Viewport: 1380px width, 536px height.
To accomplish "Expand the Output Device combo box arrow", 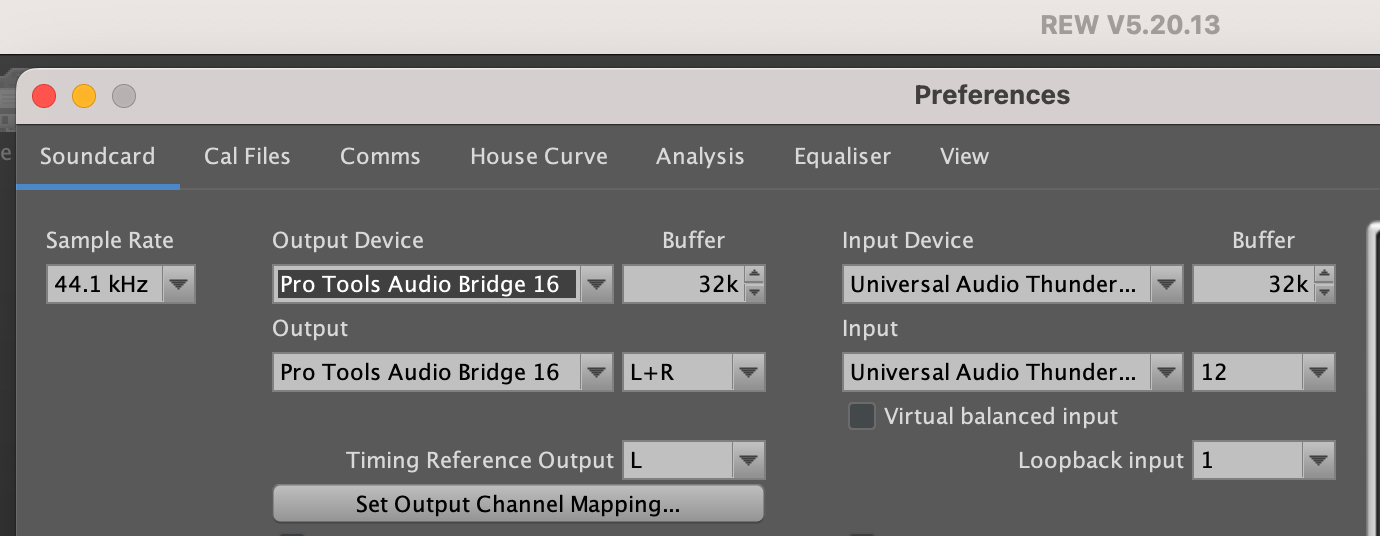I will tap(597, 285).
